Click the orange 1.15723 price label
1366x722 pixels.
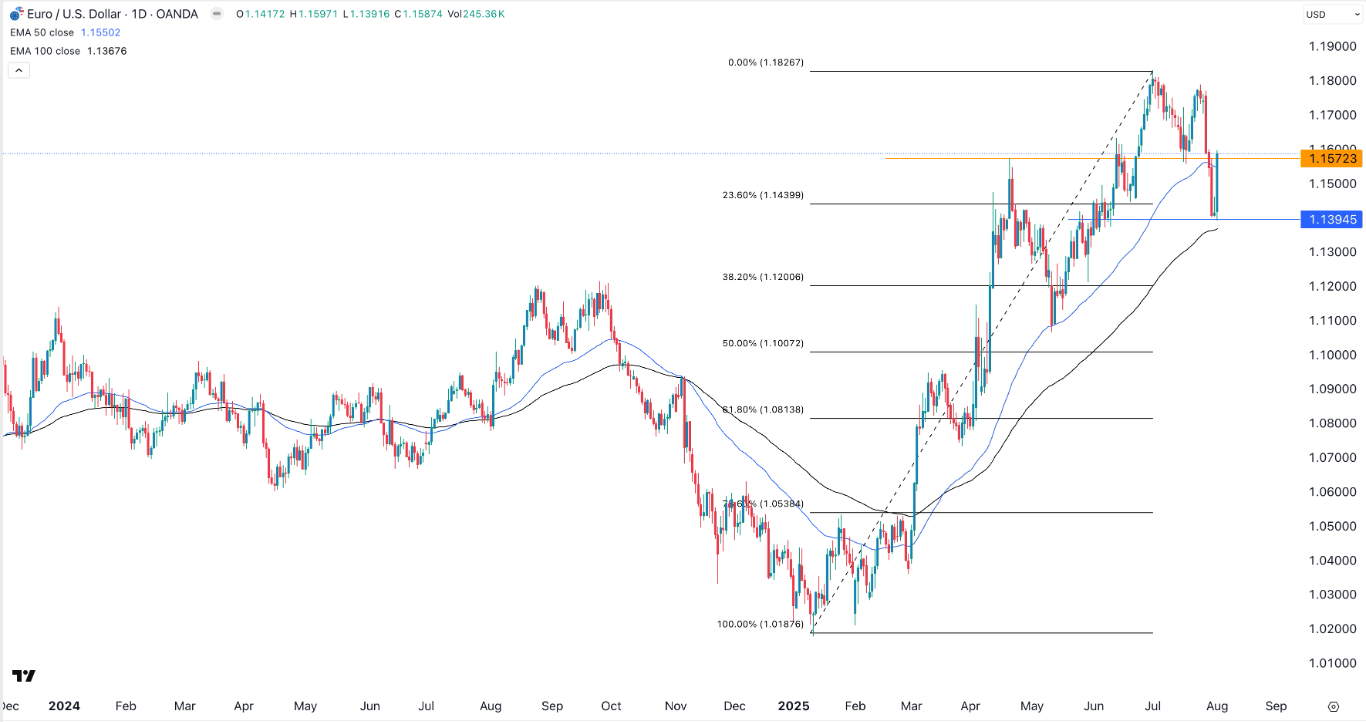coord(1330,159)
